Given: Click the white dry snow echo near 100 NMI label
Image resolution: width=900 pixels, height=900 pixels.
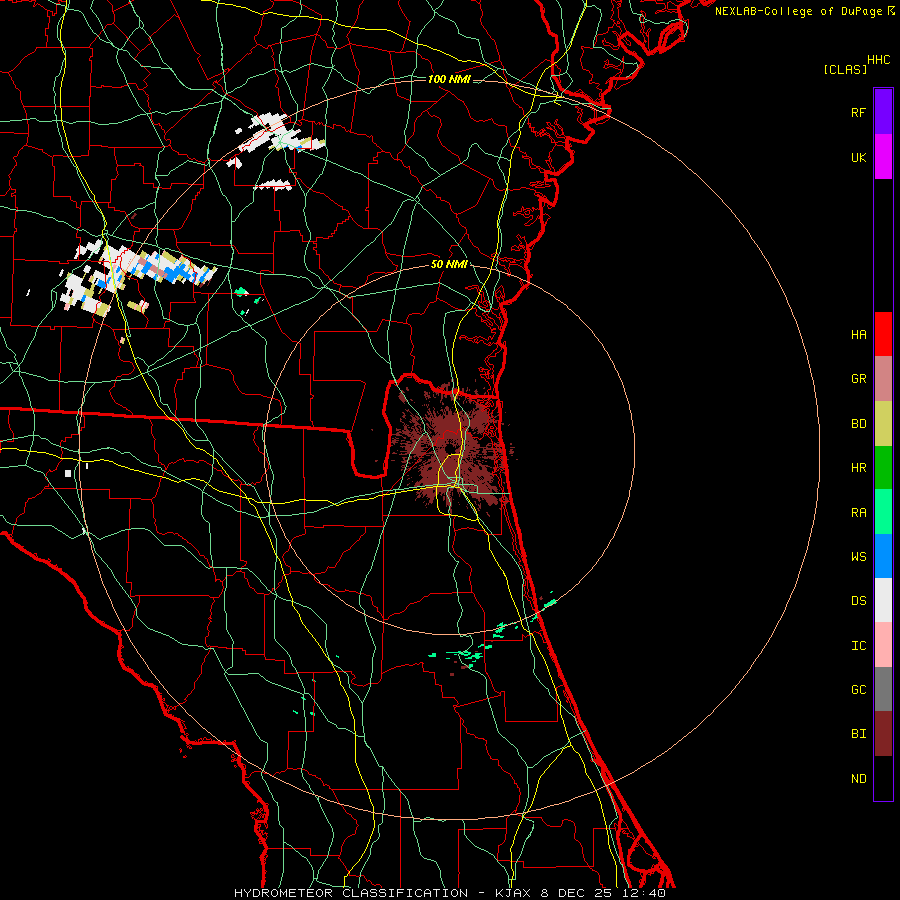Looking at the screenshot, I should tap(277, 139).
